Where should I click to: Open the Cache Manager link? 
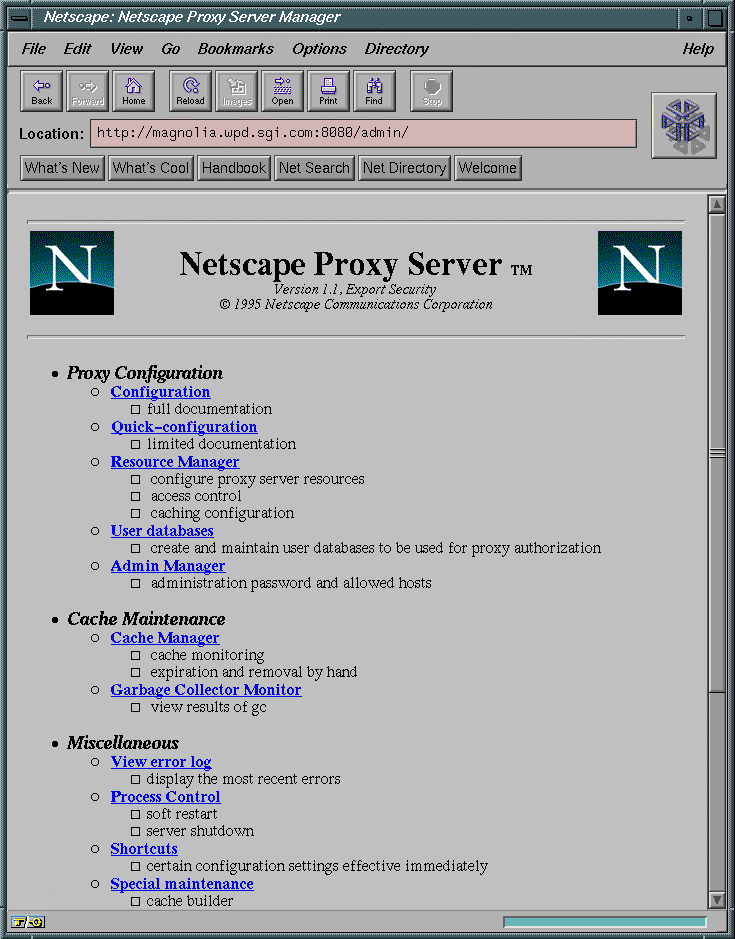pyautogui.click(x=165, y=638)
